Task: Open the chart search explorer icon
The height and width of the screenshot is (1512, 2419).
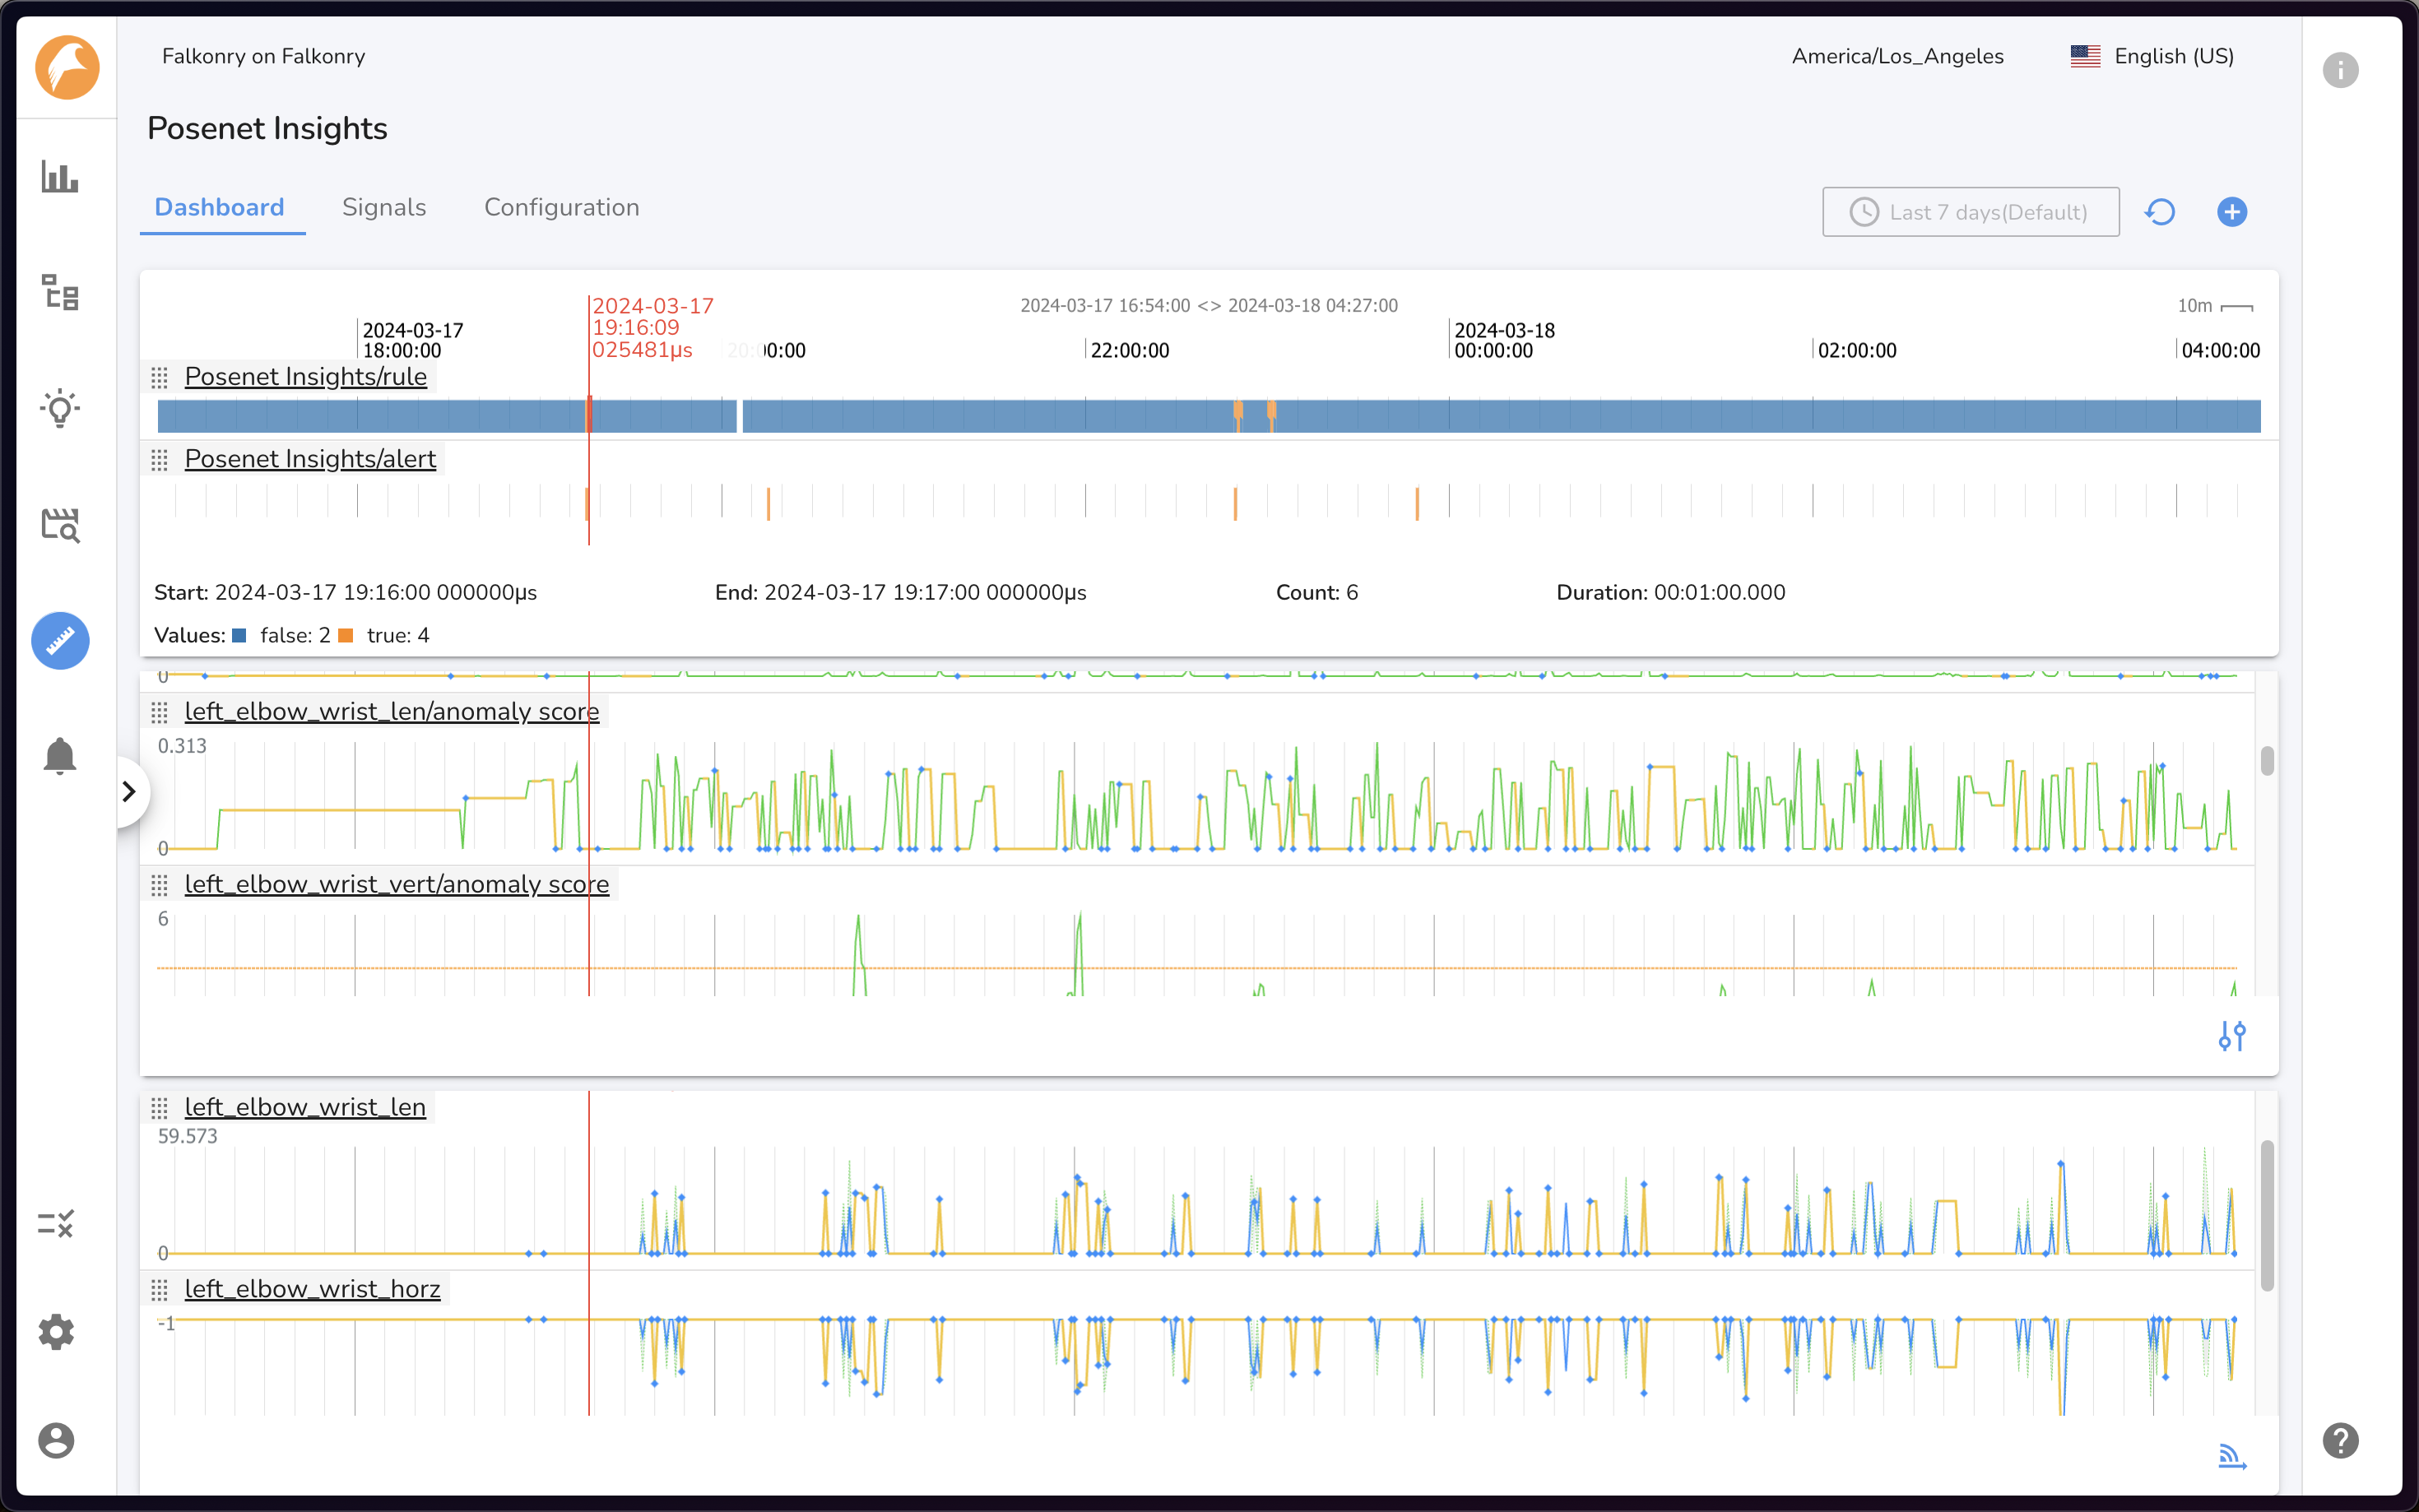Action: pos(60,525)
